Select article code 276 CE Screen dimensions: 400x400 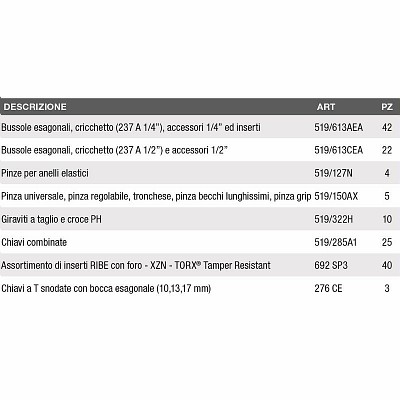(x=328, y=288)
